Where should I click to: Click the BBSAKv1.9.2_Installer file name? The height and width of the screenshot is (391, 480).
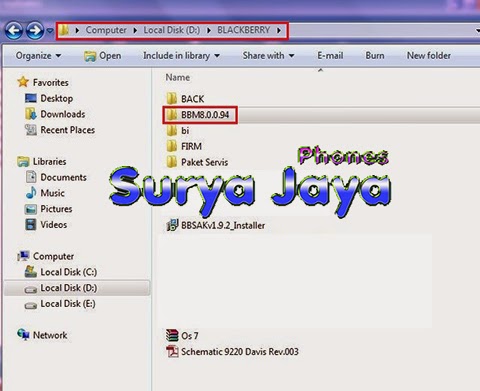[x=223, y=226]
